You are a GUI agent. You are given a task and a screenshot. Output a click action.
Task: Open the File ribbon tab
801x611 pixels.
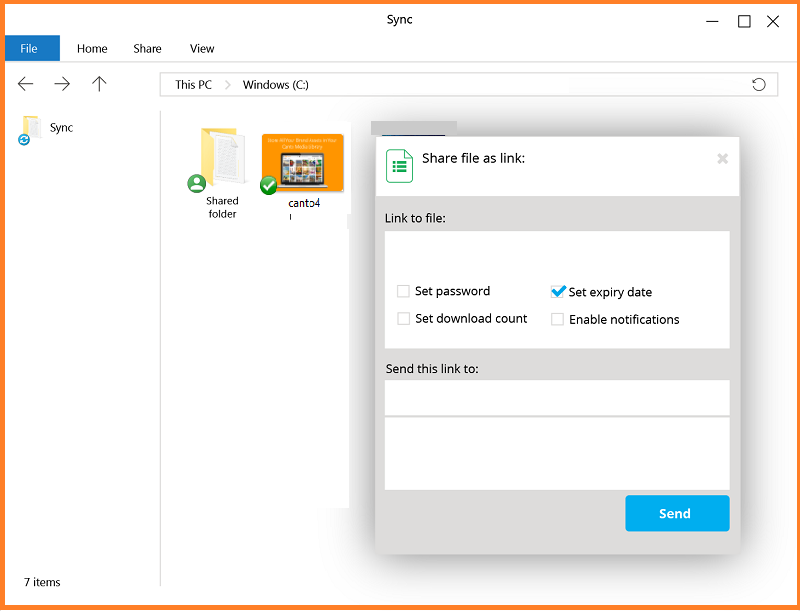coord(32,49)
